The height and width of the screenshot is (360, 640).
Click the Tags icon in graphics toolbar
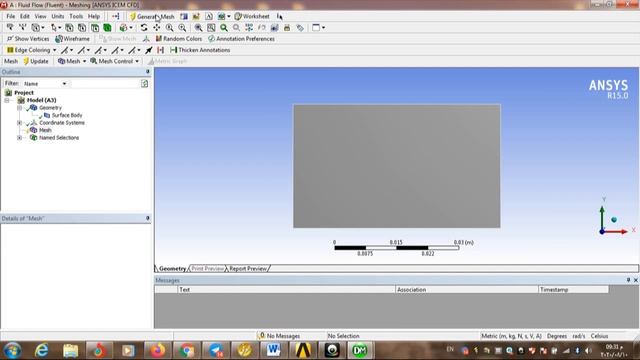pos(300,28)
